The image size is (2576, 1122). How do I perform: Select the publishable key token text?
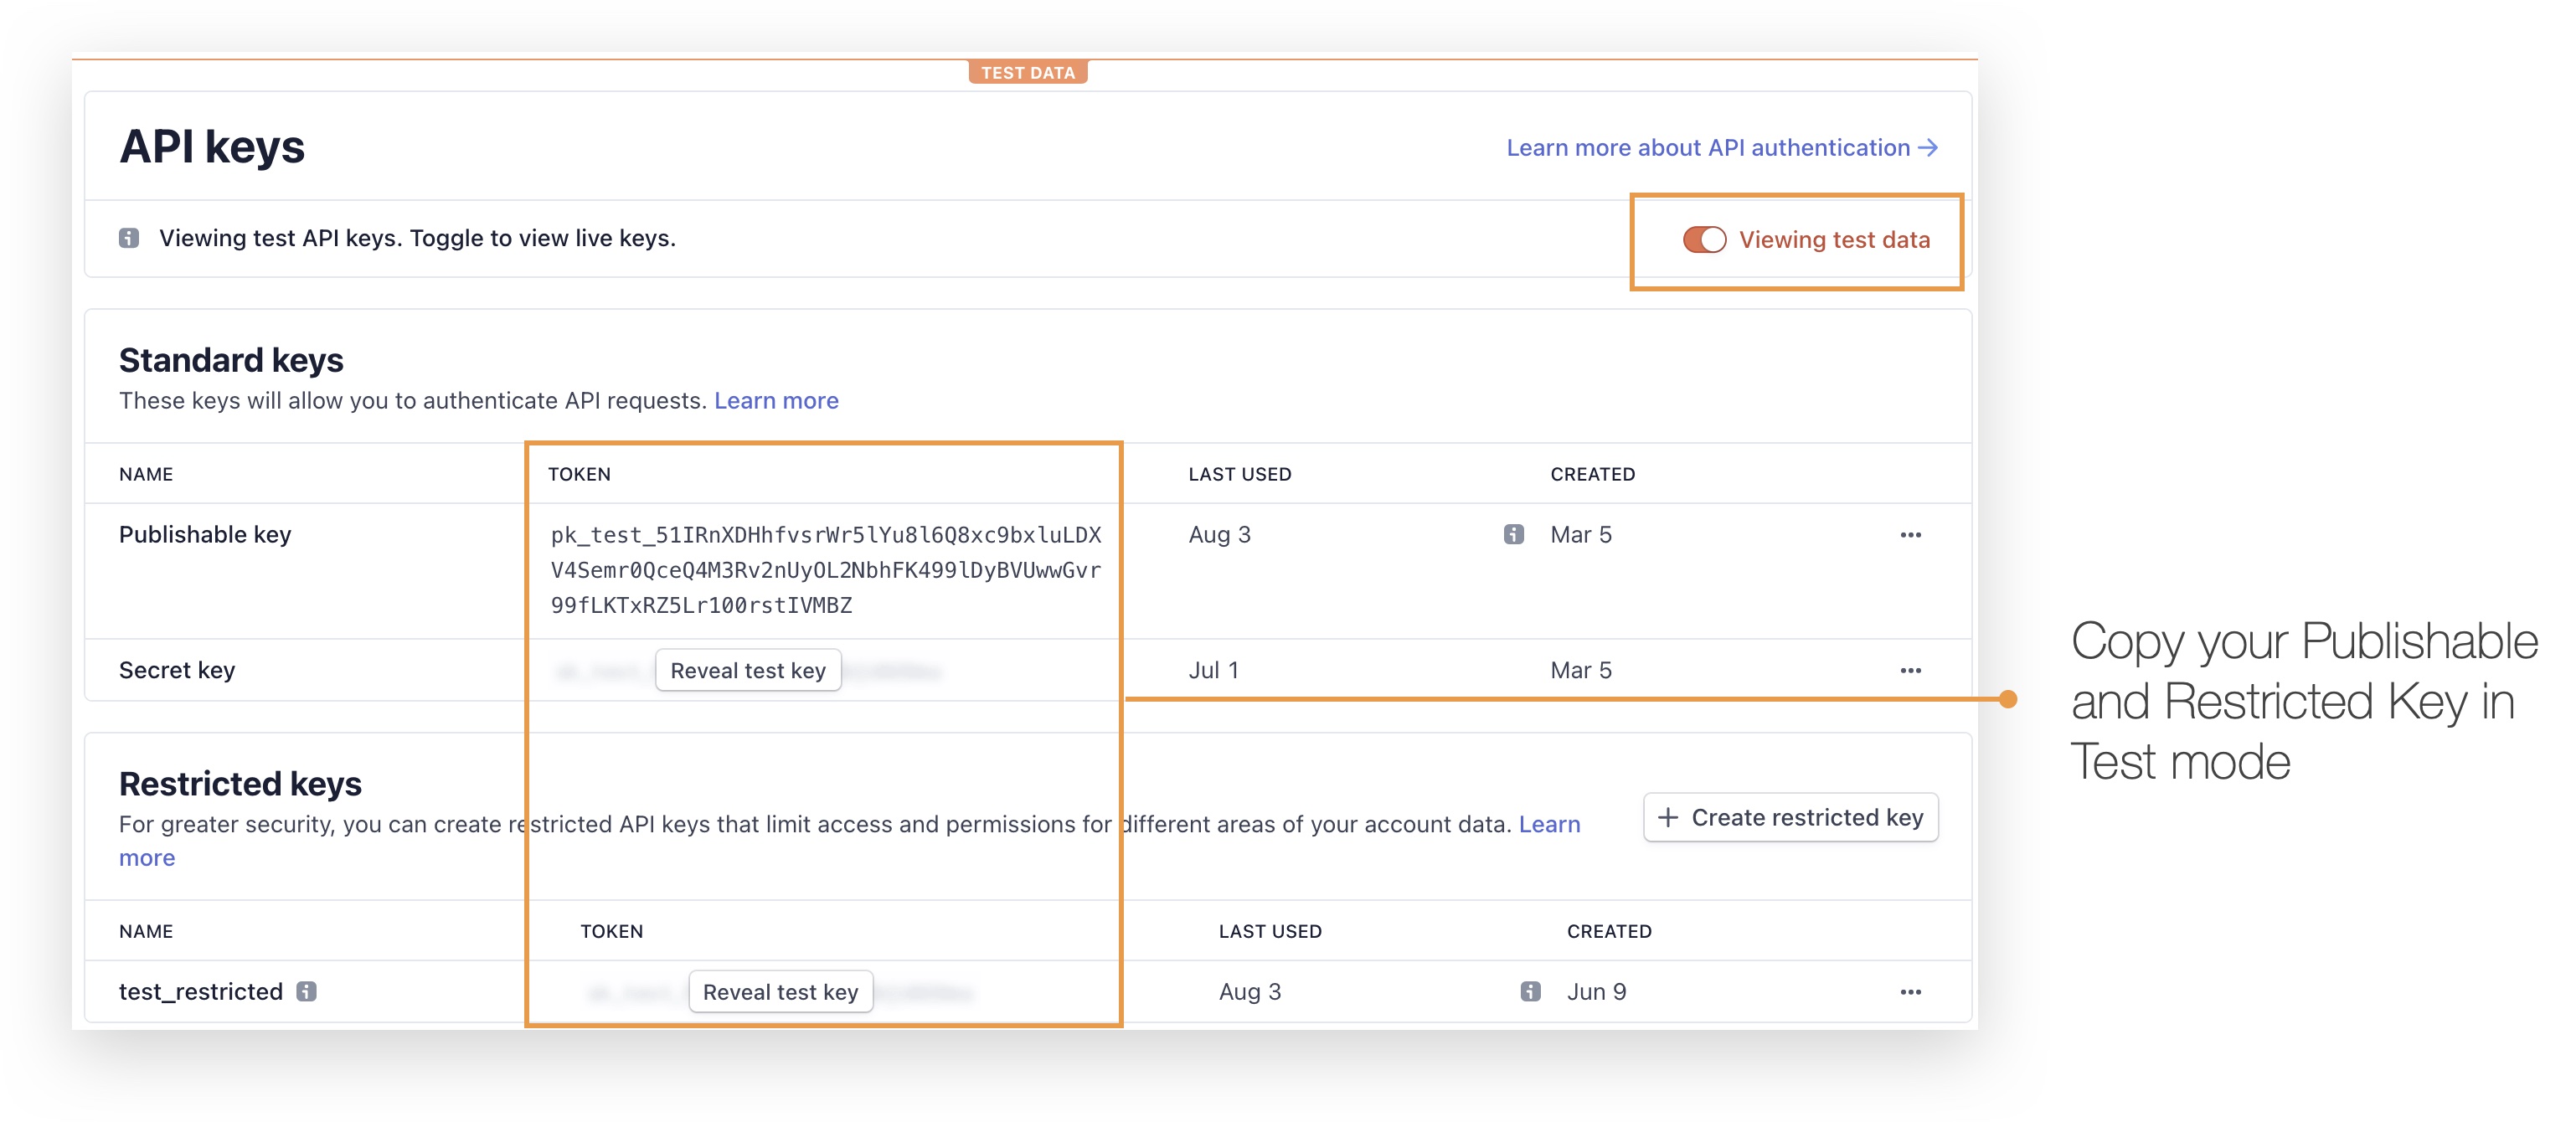coord(825,570)
